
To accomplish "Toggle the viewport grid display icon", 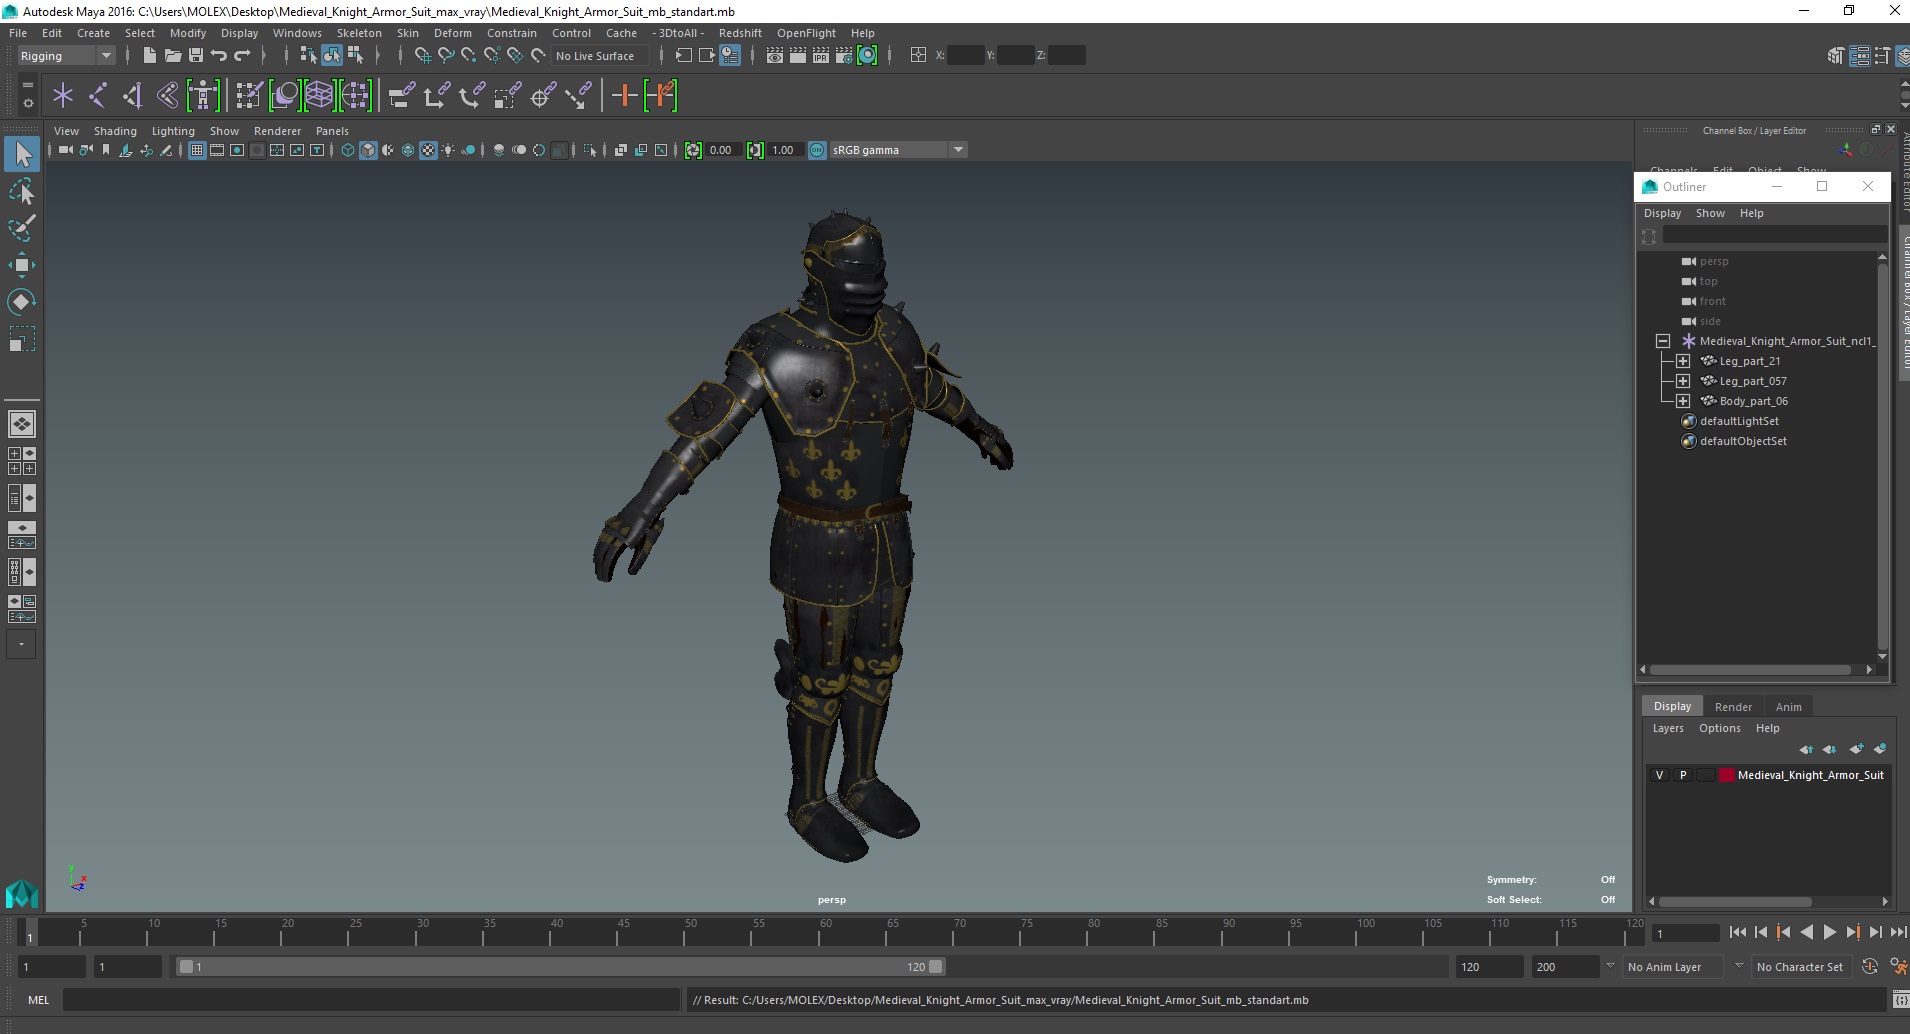I will [197, 150].
